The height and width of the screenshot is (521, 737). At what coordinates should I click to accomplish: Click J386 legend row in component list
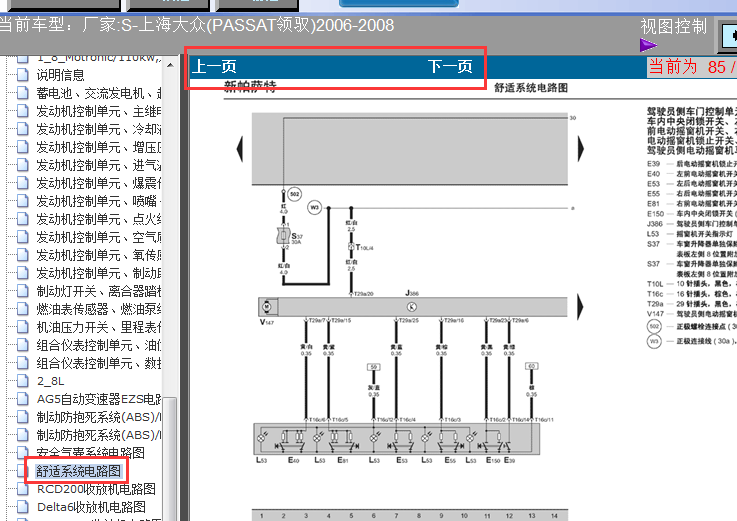click(692, 224)
